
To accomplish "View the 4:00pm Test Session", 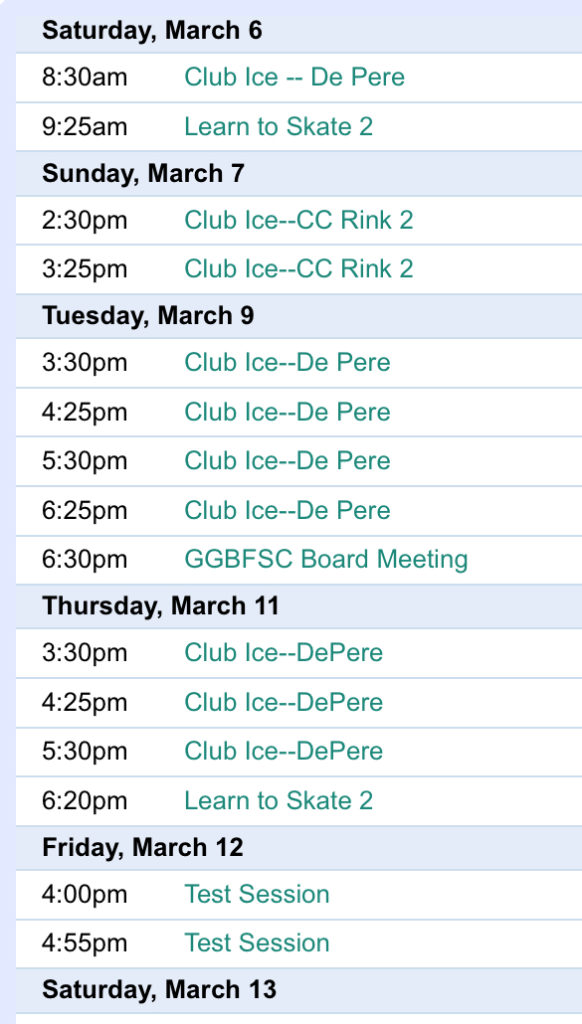I will coord(257,894).
